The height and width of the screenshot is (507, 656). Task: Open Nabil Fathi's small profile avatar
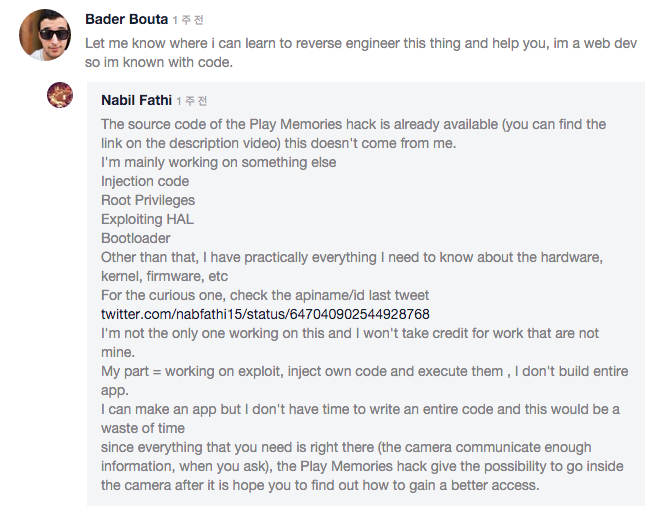pyautogui.click(x=60, y=96)
